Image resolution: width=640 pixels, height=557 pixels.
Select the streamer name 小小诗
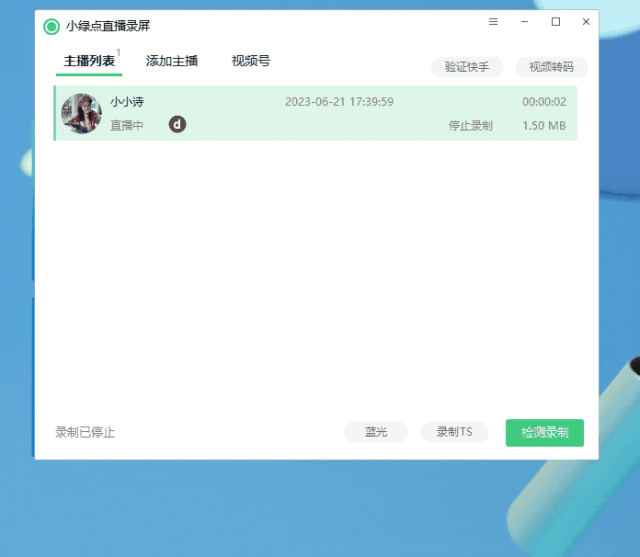pyautogui.click(x=127, y=102)
